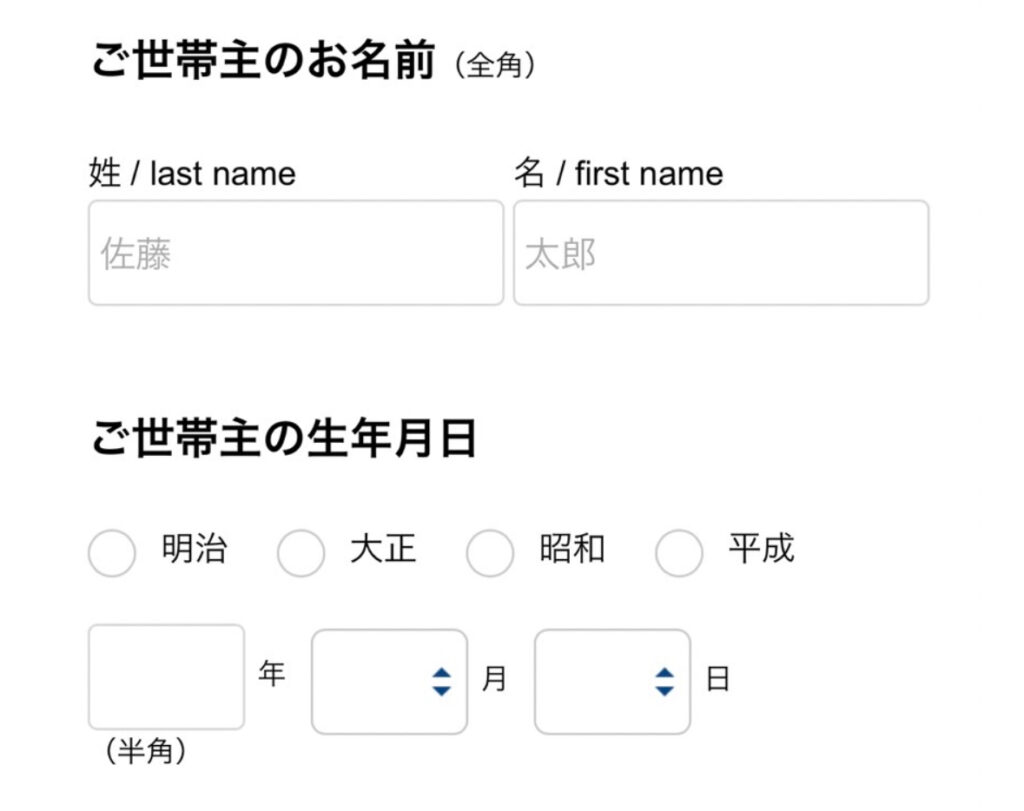Choose the 昭和 era radio button

point(489,553)
